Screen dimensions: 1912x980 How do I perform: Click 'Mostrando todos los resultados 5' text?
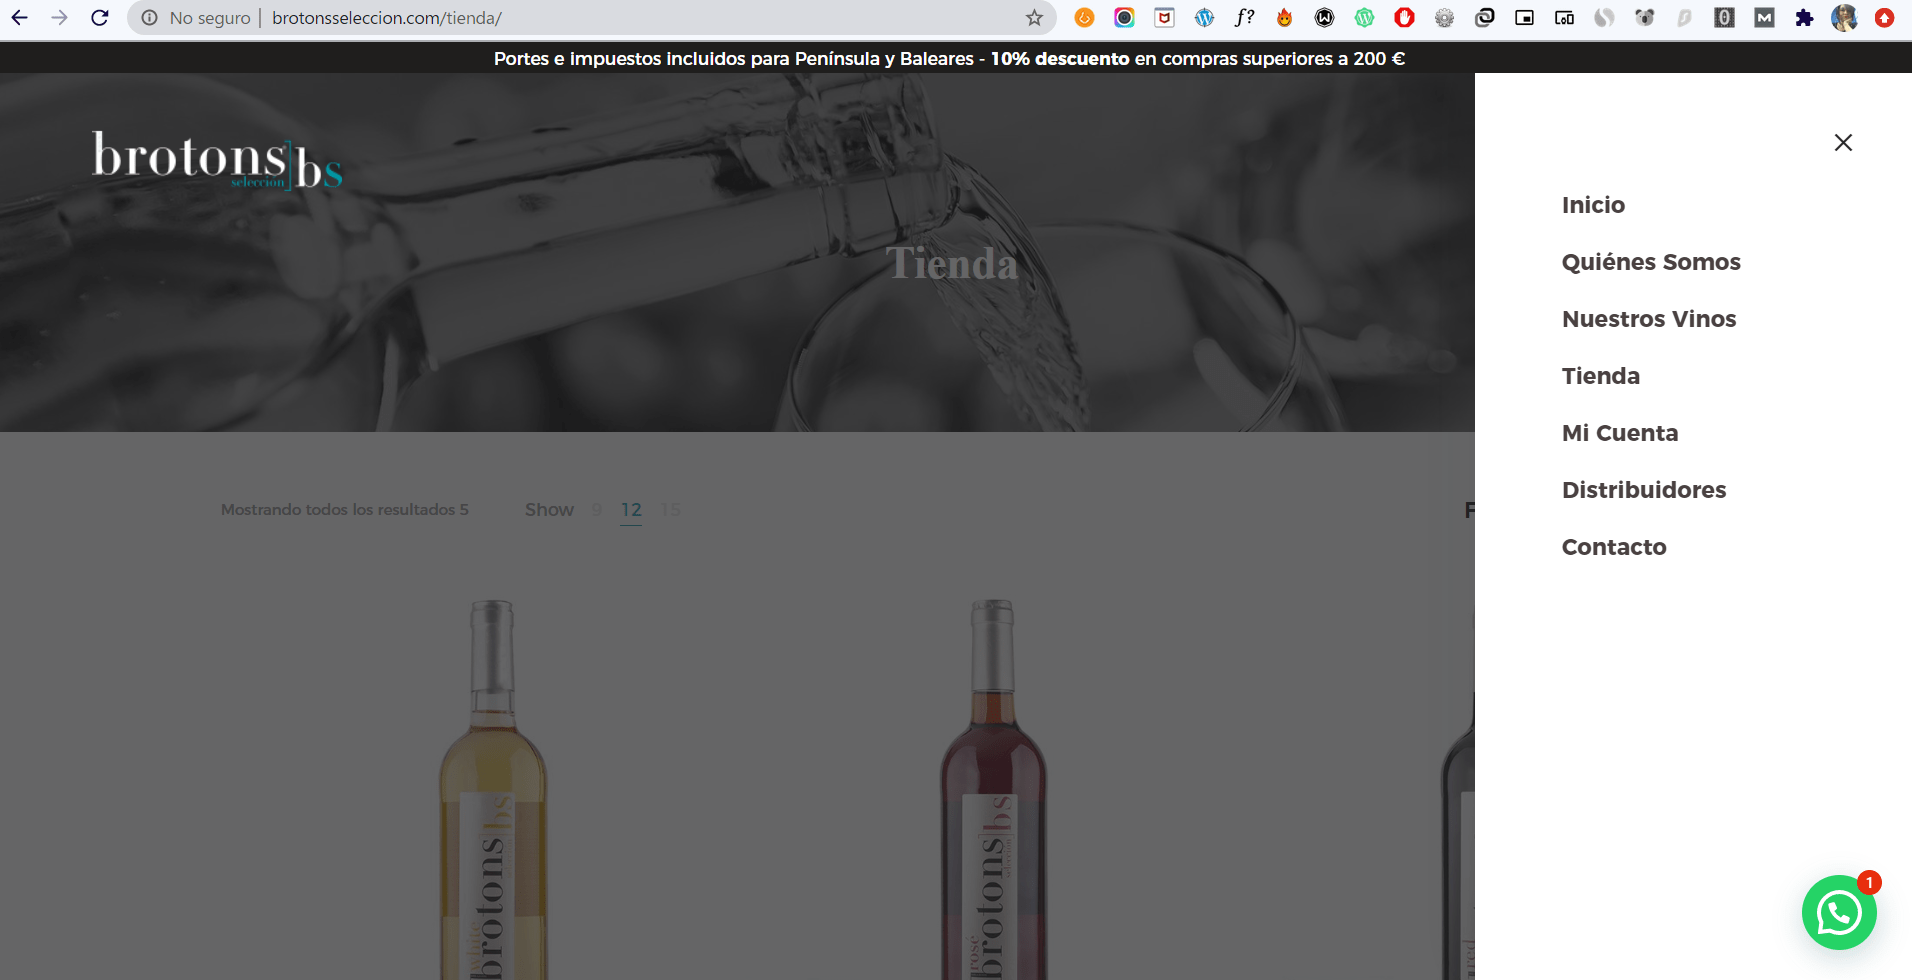(345, 510)
